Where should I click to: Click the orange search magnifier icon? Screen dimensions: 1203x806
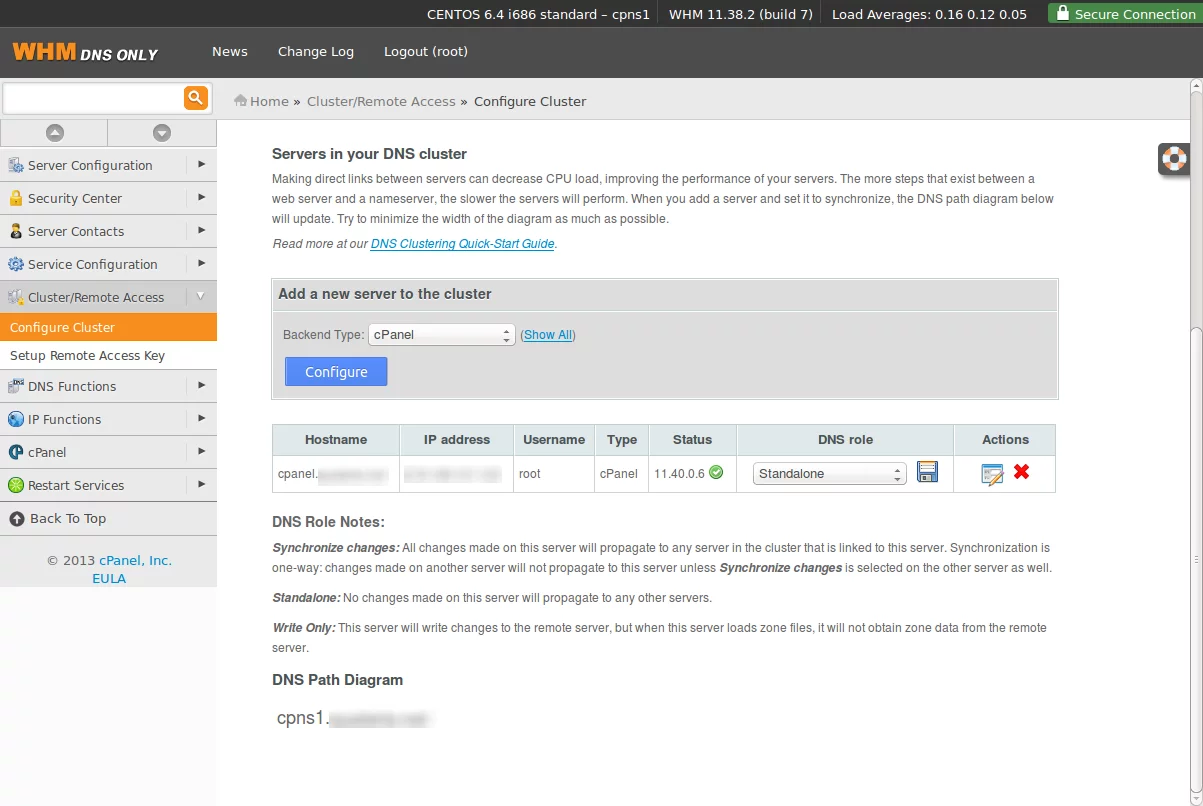click(195, 97)
